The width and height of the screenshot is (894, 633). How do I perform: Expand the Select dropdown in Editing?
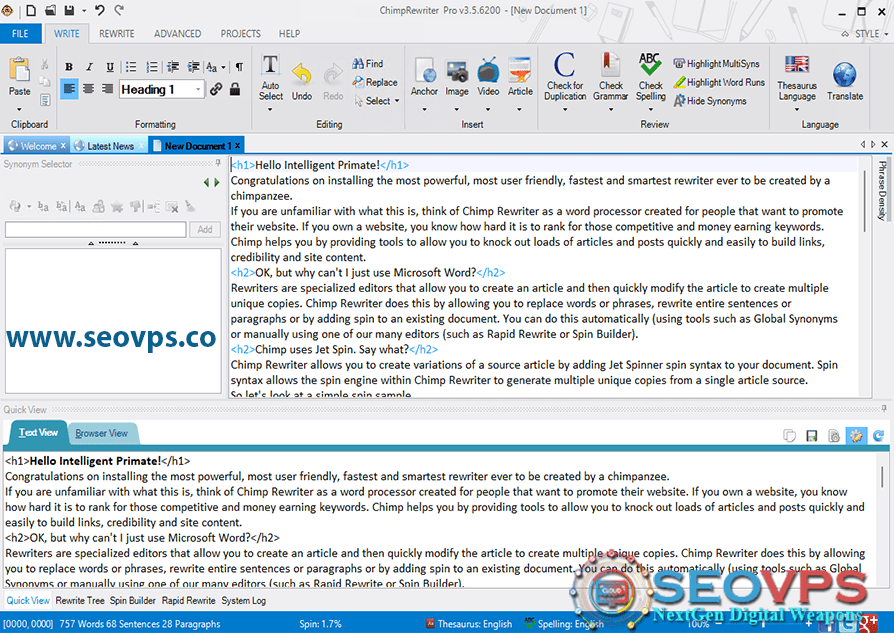click(397, 101)
